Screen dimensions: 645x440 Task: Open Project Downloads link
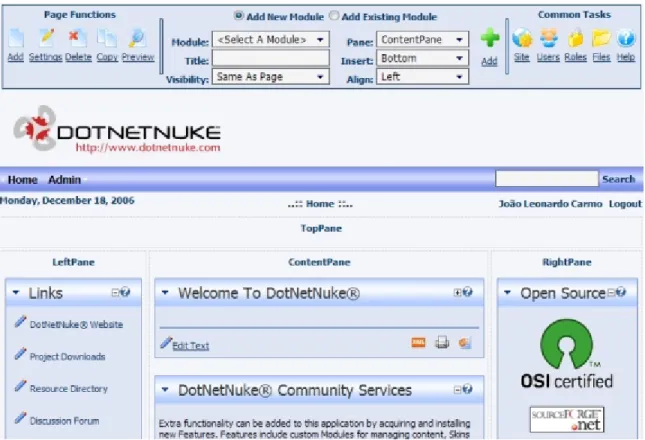[67, 357]
